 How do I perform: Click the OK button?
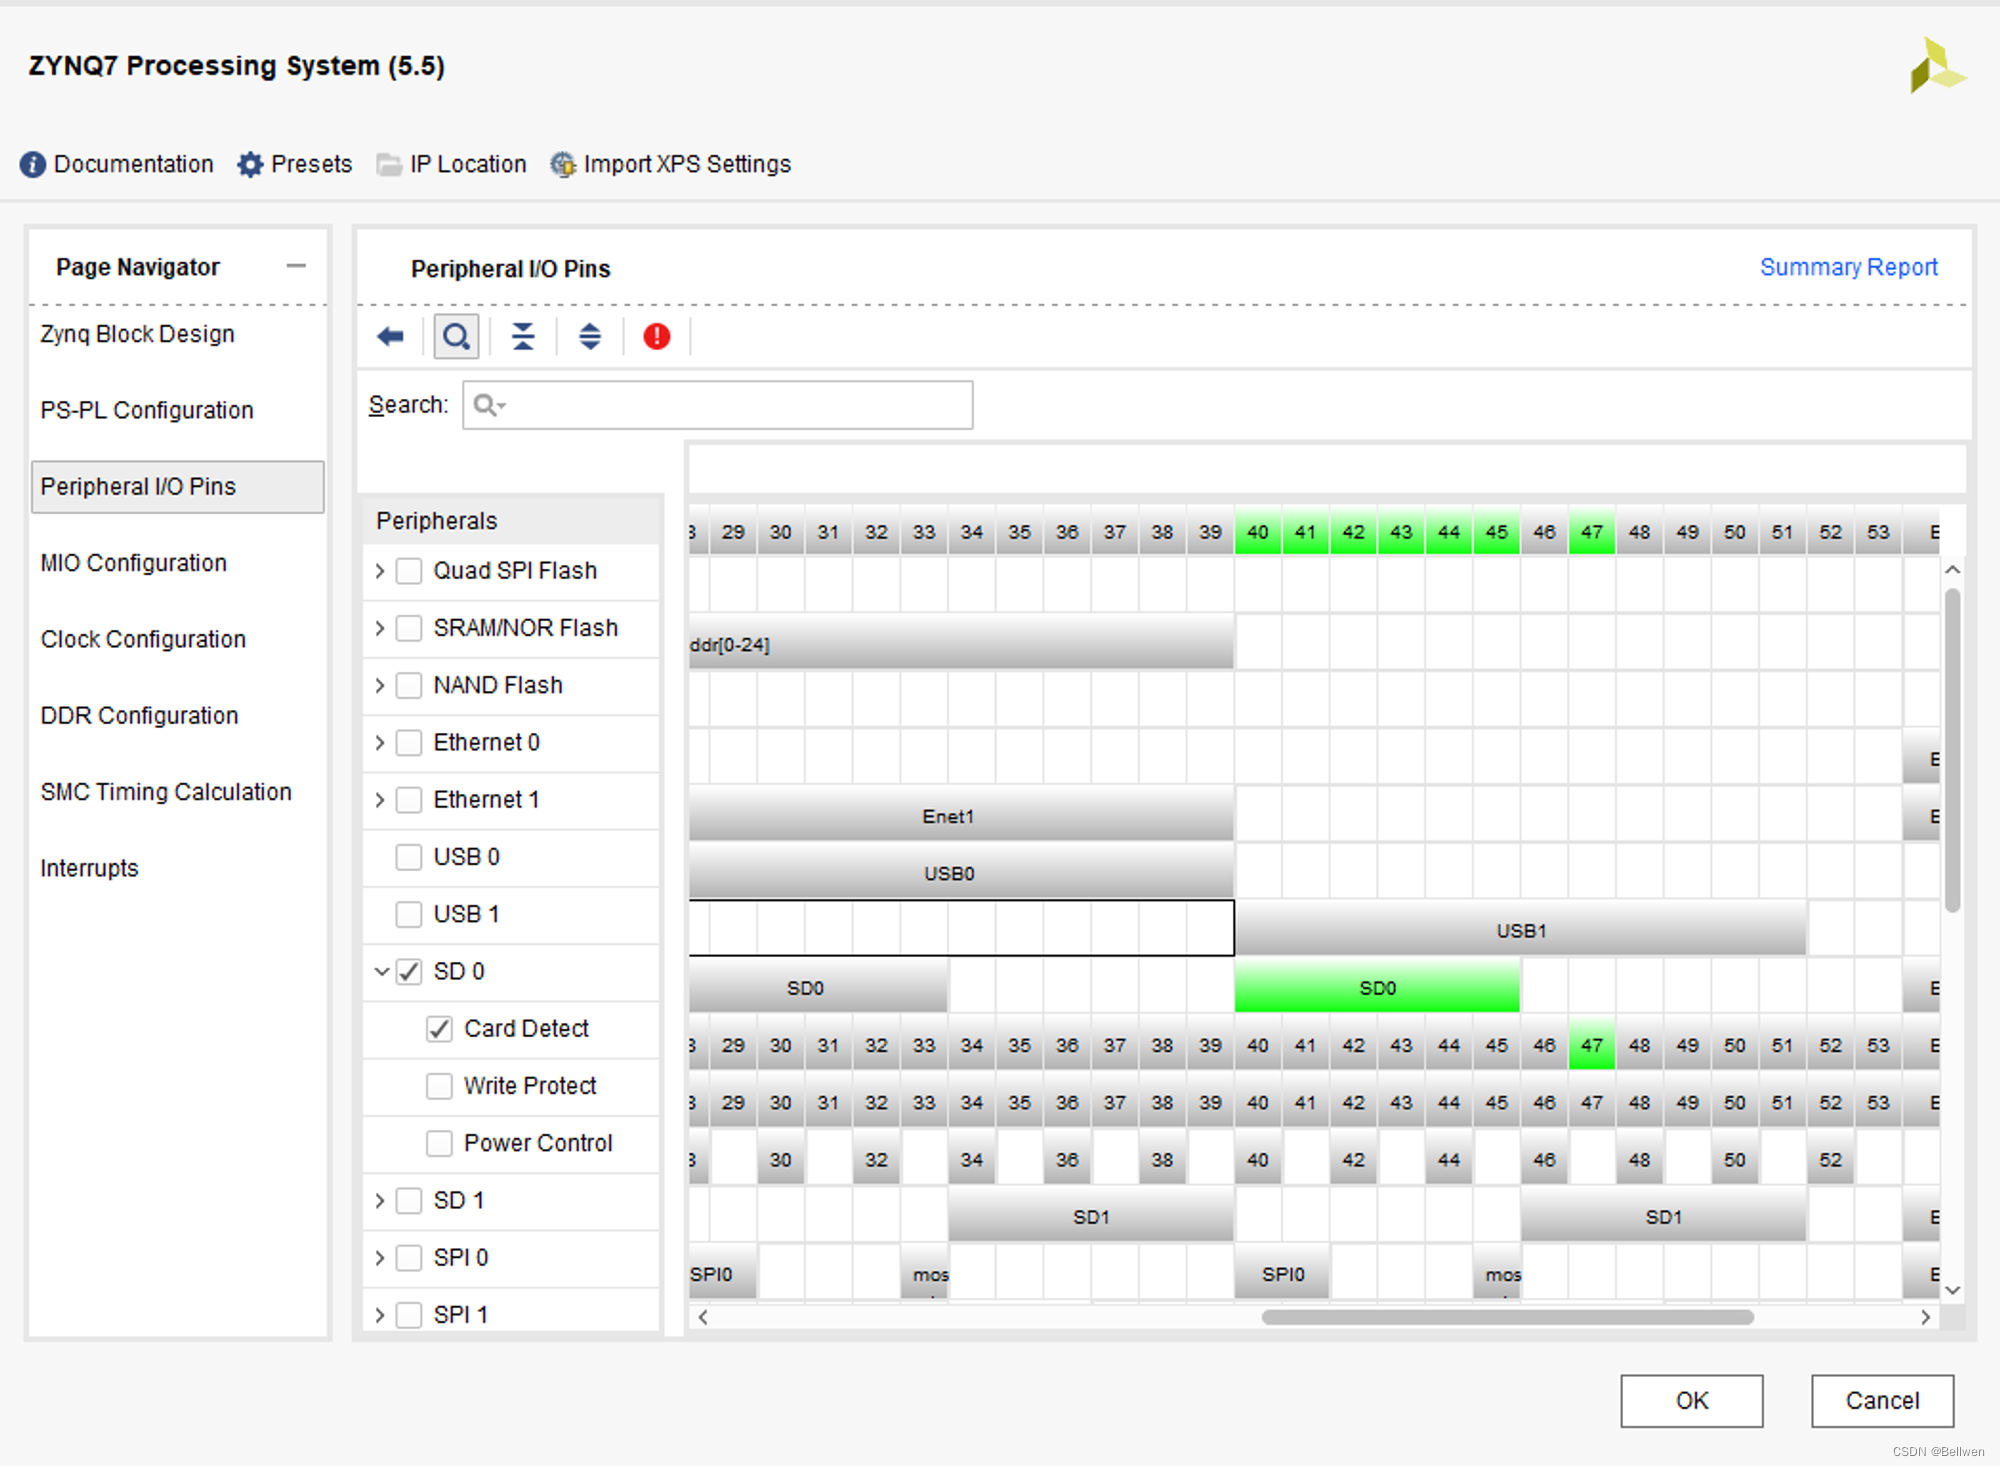(x=1692, y=1400)
